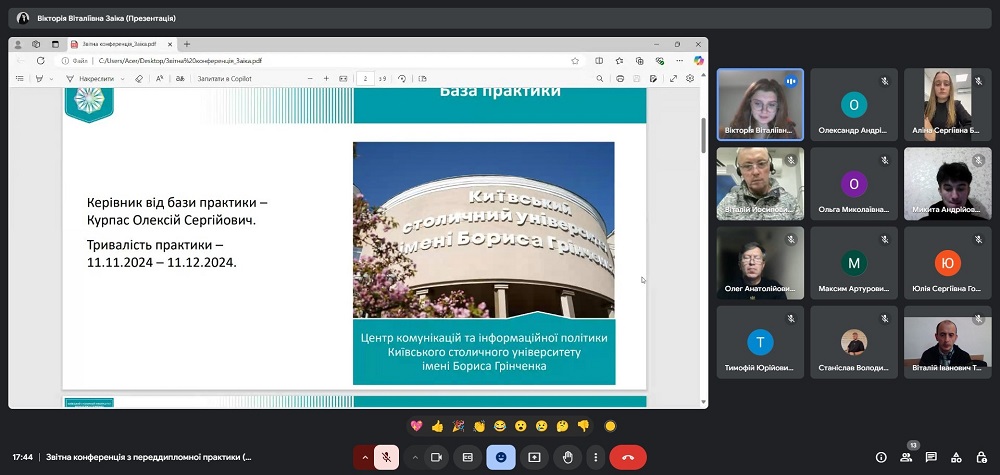Send the heart emoji reaction
This screenshot has height=475, width=1000.
(416, 426)
